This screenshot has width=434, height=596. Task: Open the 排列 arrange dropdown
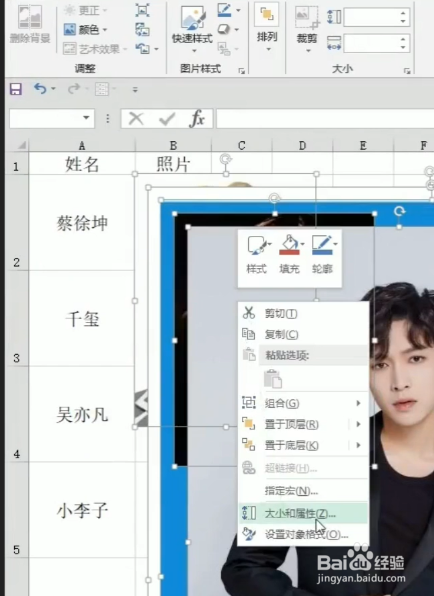point(267,27)
